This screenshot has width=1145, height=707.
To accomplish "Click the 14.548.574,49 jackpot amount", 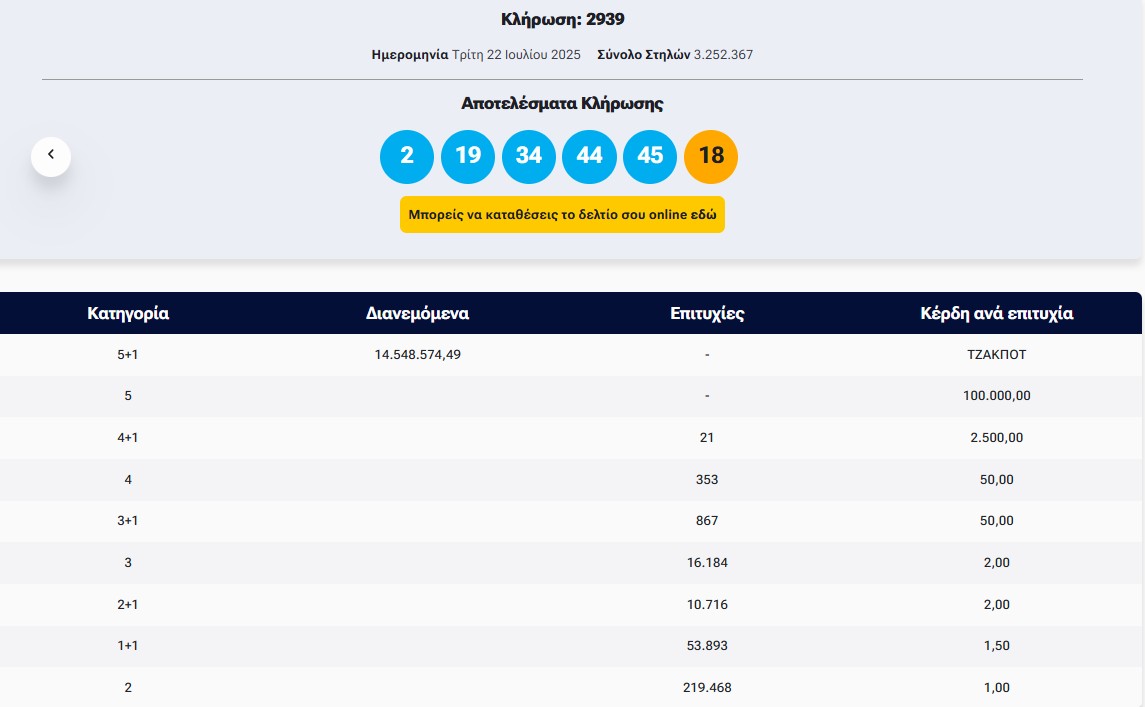I will coord(417,354).
